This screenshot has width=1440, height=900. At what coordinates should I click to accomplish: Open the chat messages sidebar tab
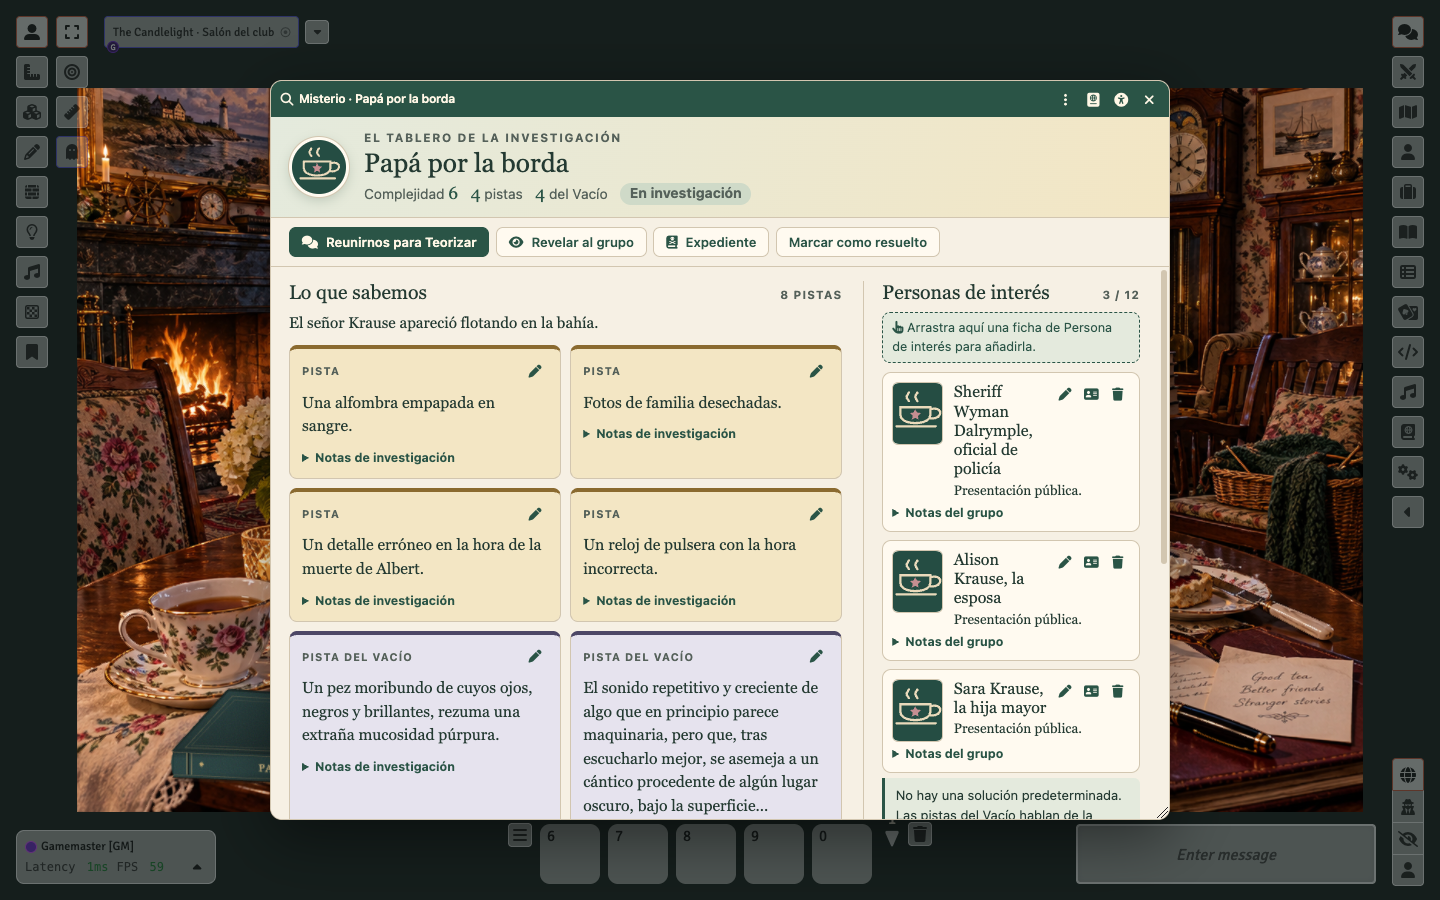pos(1408,32)
